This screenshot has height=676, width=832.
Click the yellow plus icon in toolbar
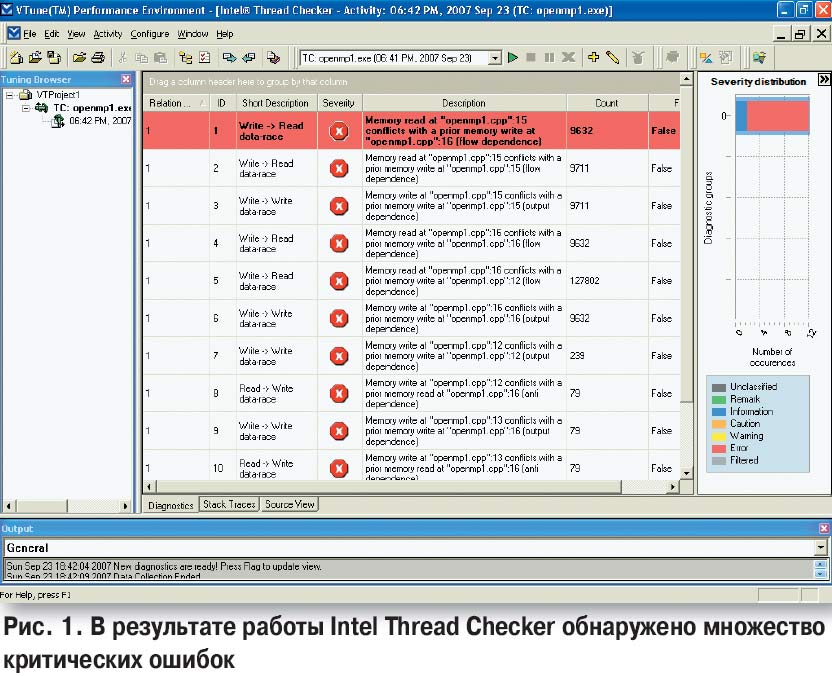click(593, 58)
